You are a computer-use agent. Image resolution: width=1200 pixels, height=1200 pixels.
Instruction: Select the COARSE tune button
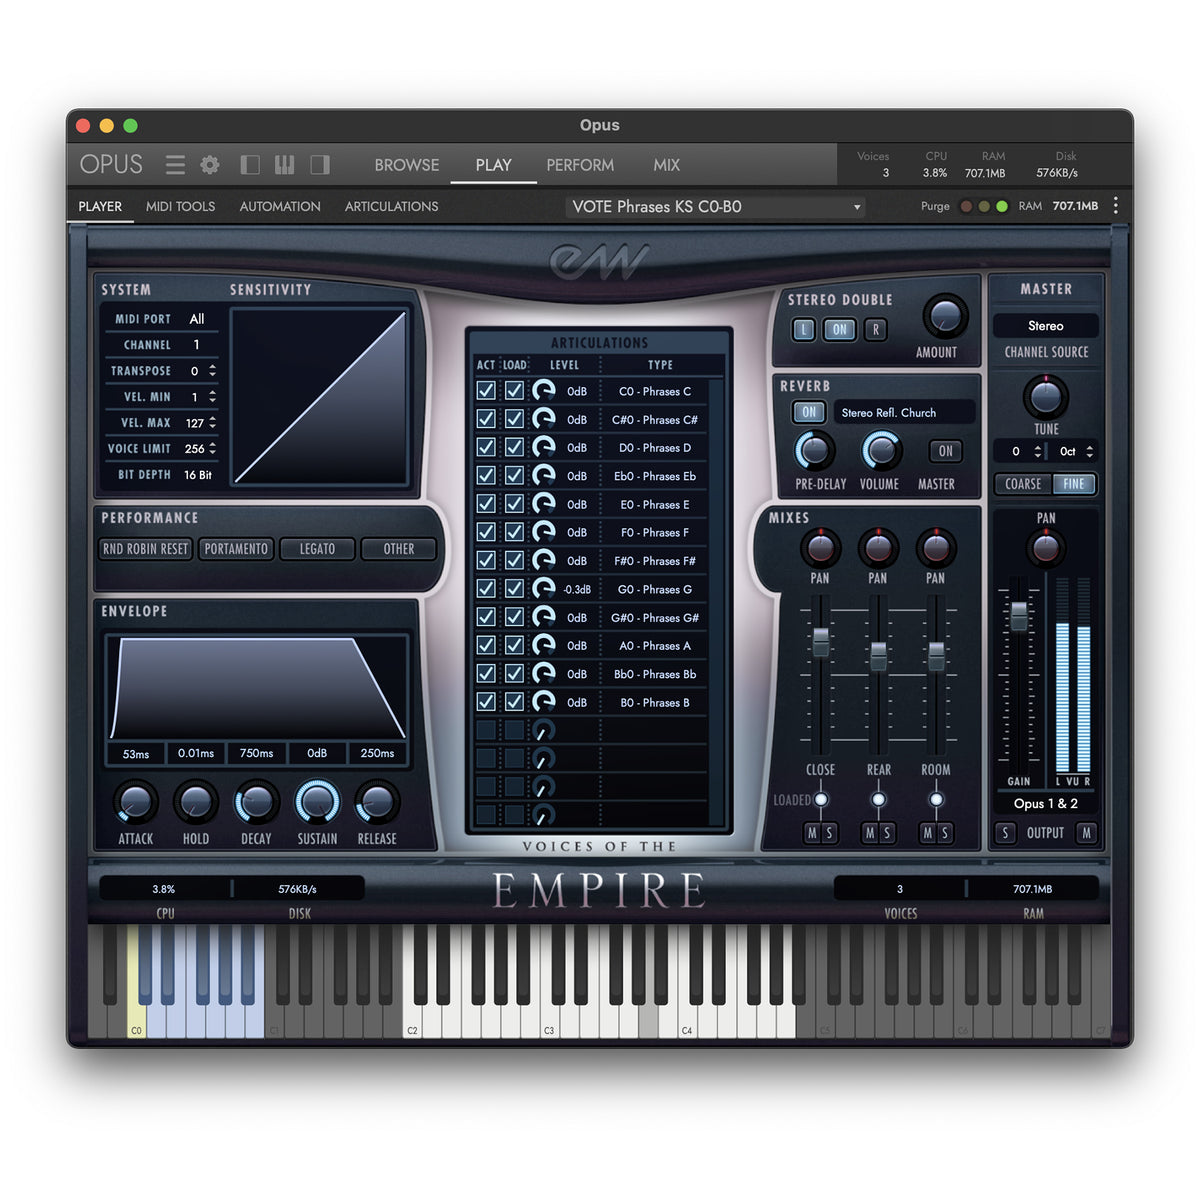click(1023, 484)
